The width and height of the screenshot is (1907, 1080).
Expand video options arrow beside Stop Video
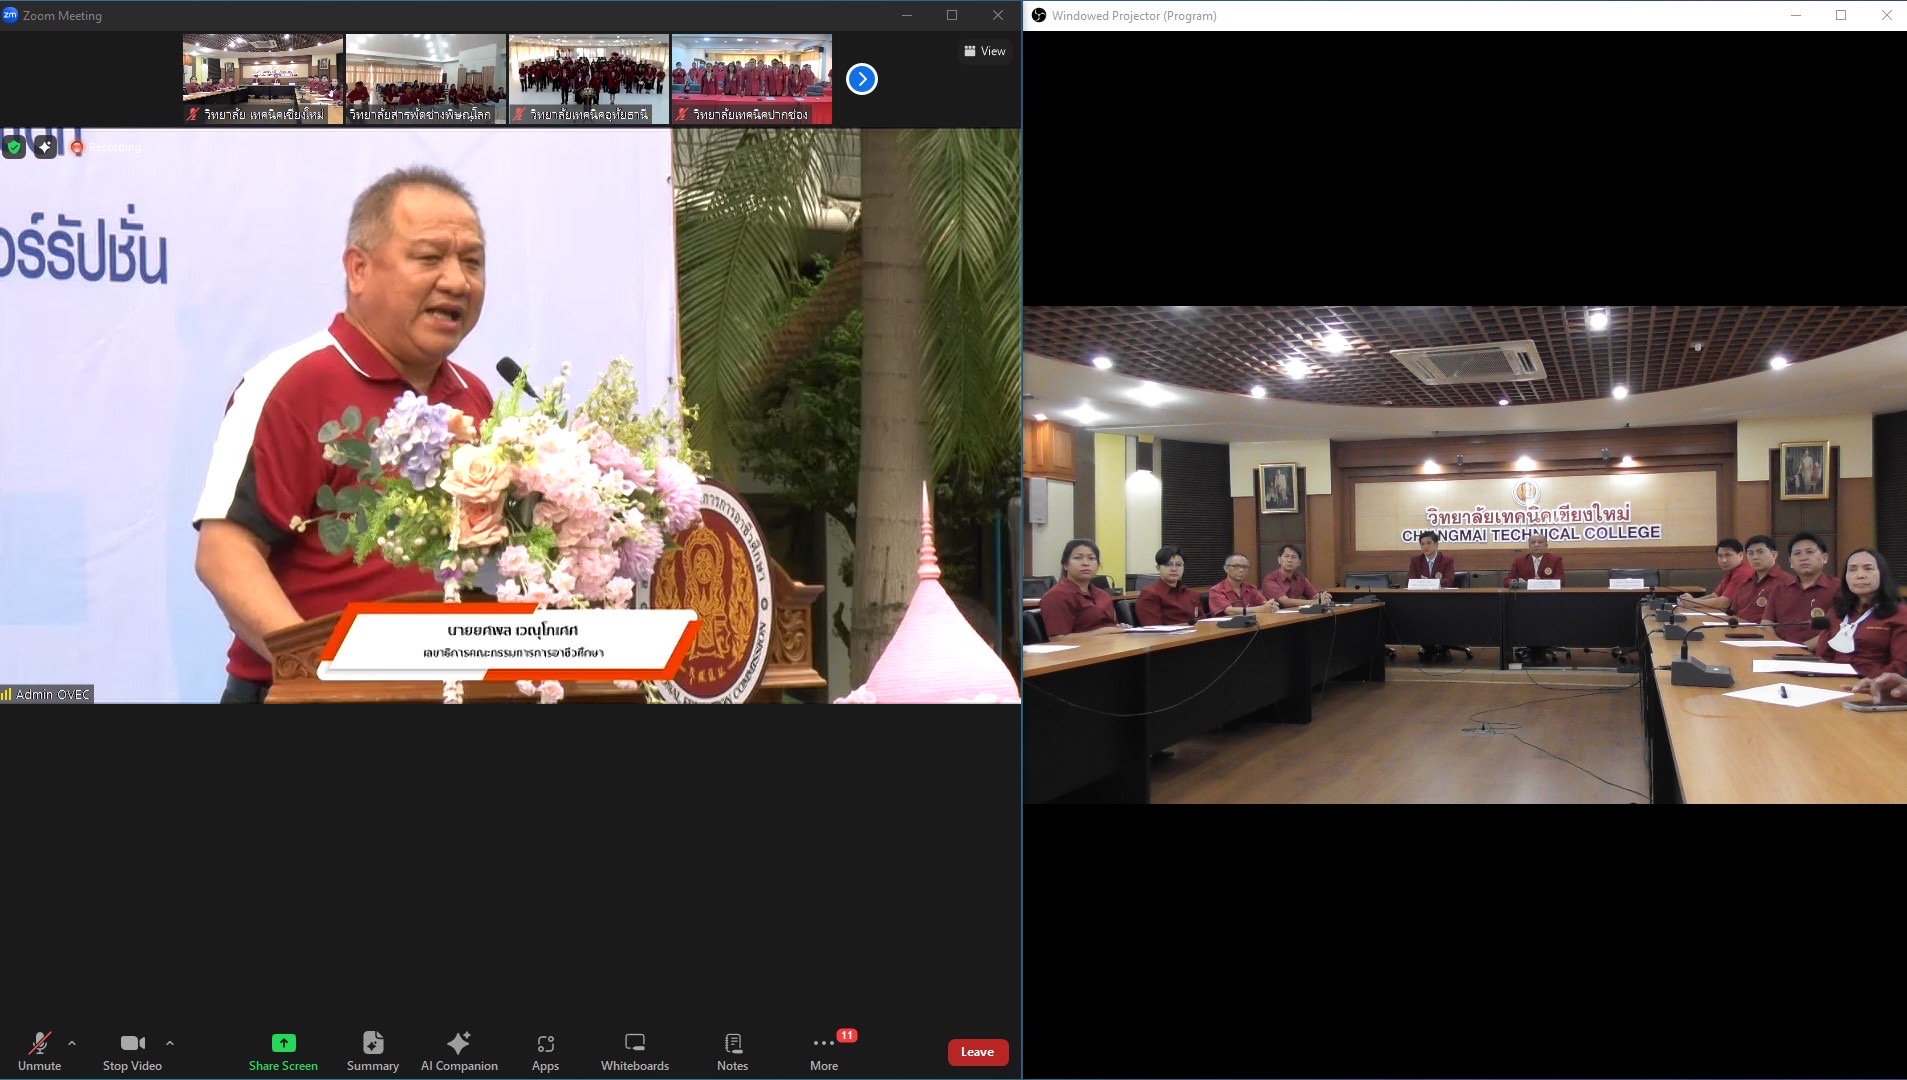pyautogui.click(x=170, y=1043)
